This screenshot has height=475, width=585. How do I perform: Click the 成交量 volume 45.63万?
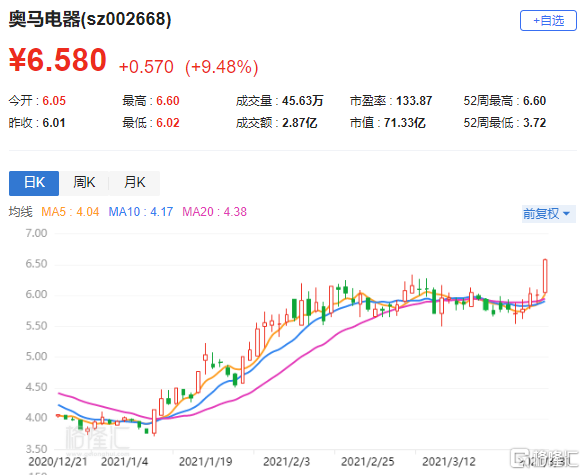tap(303, 101)
